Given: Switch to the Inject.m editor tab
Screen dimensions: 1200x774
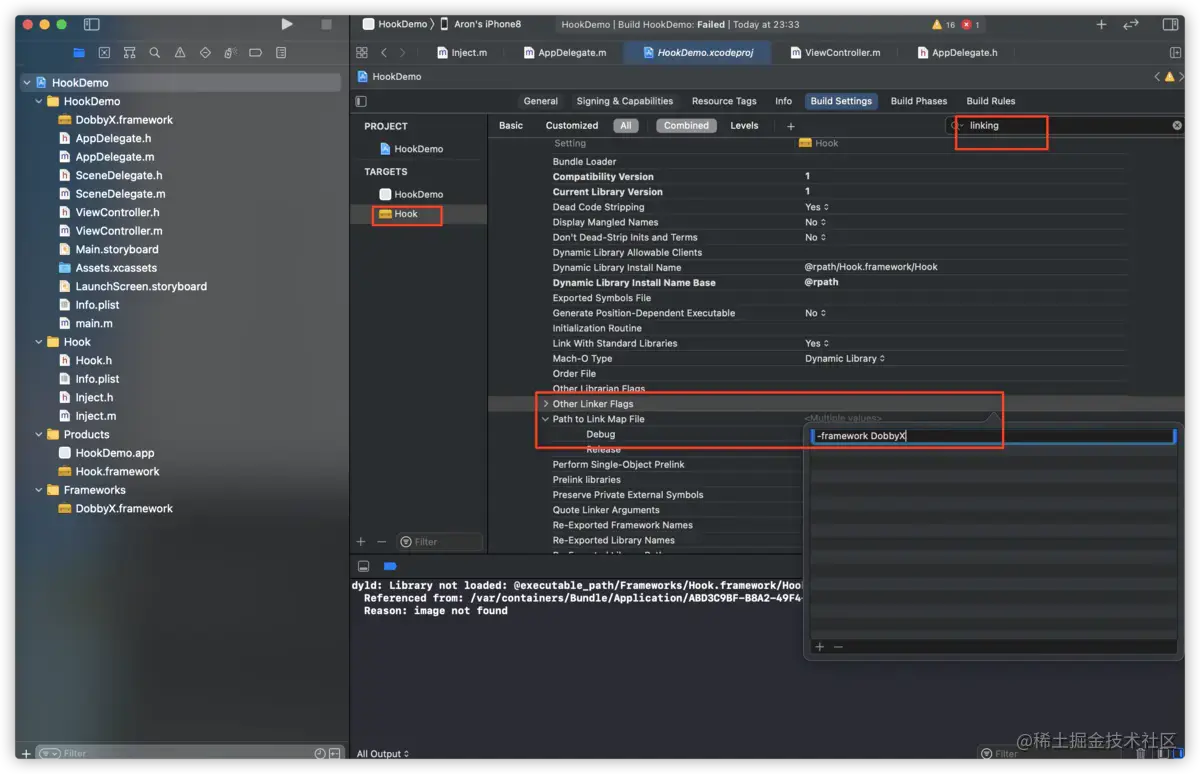Looking at the screenshot, I should (461, 52).
